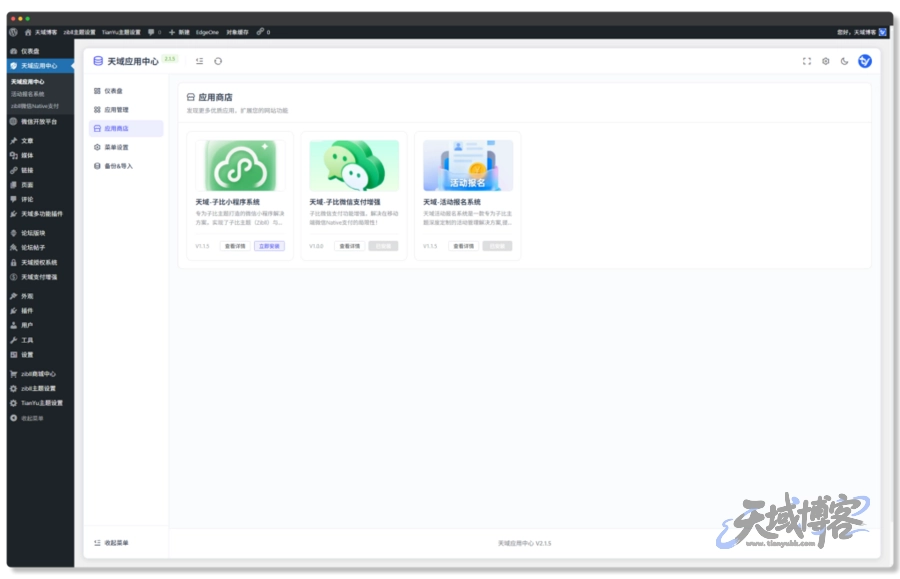Open 微信开放平台 in sidebar

pyautogui.click(x=40, y=122)
